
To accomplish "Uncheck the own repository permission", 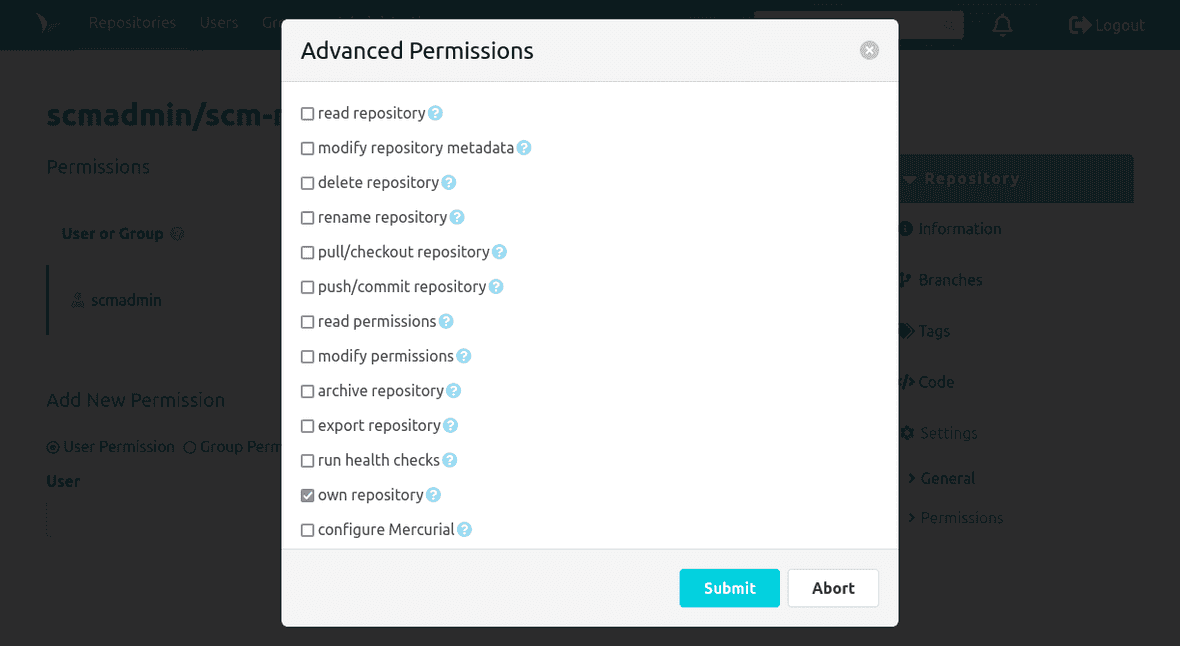I will (307, 495).
